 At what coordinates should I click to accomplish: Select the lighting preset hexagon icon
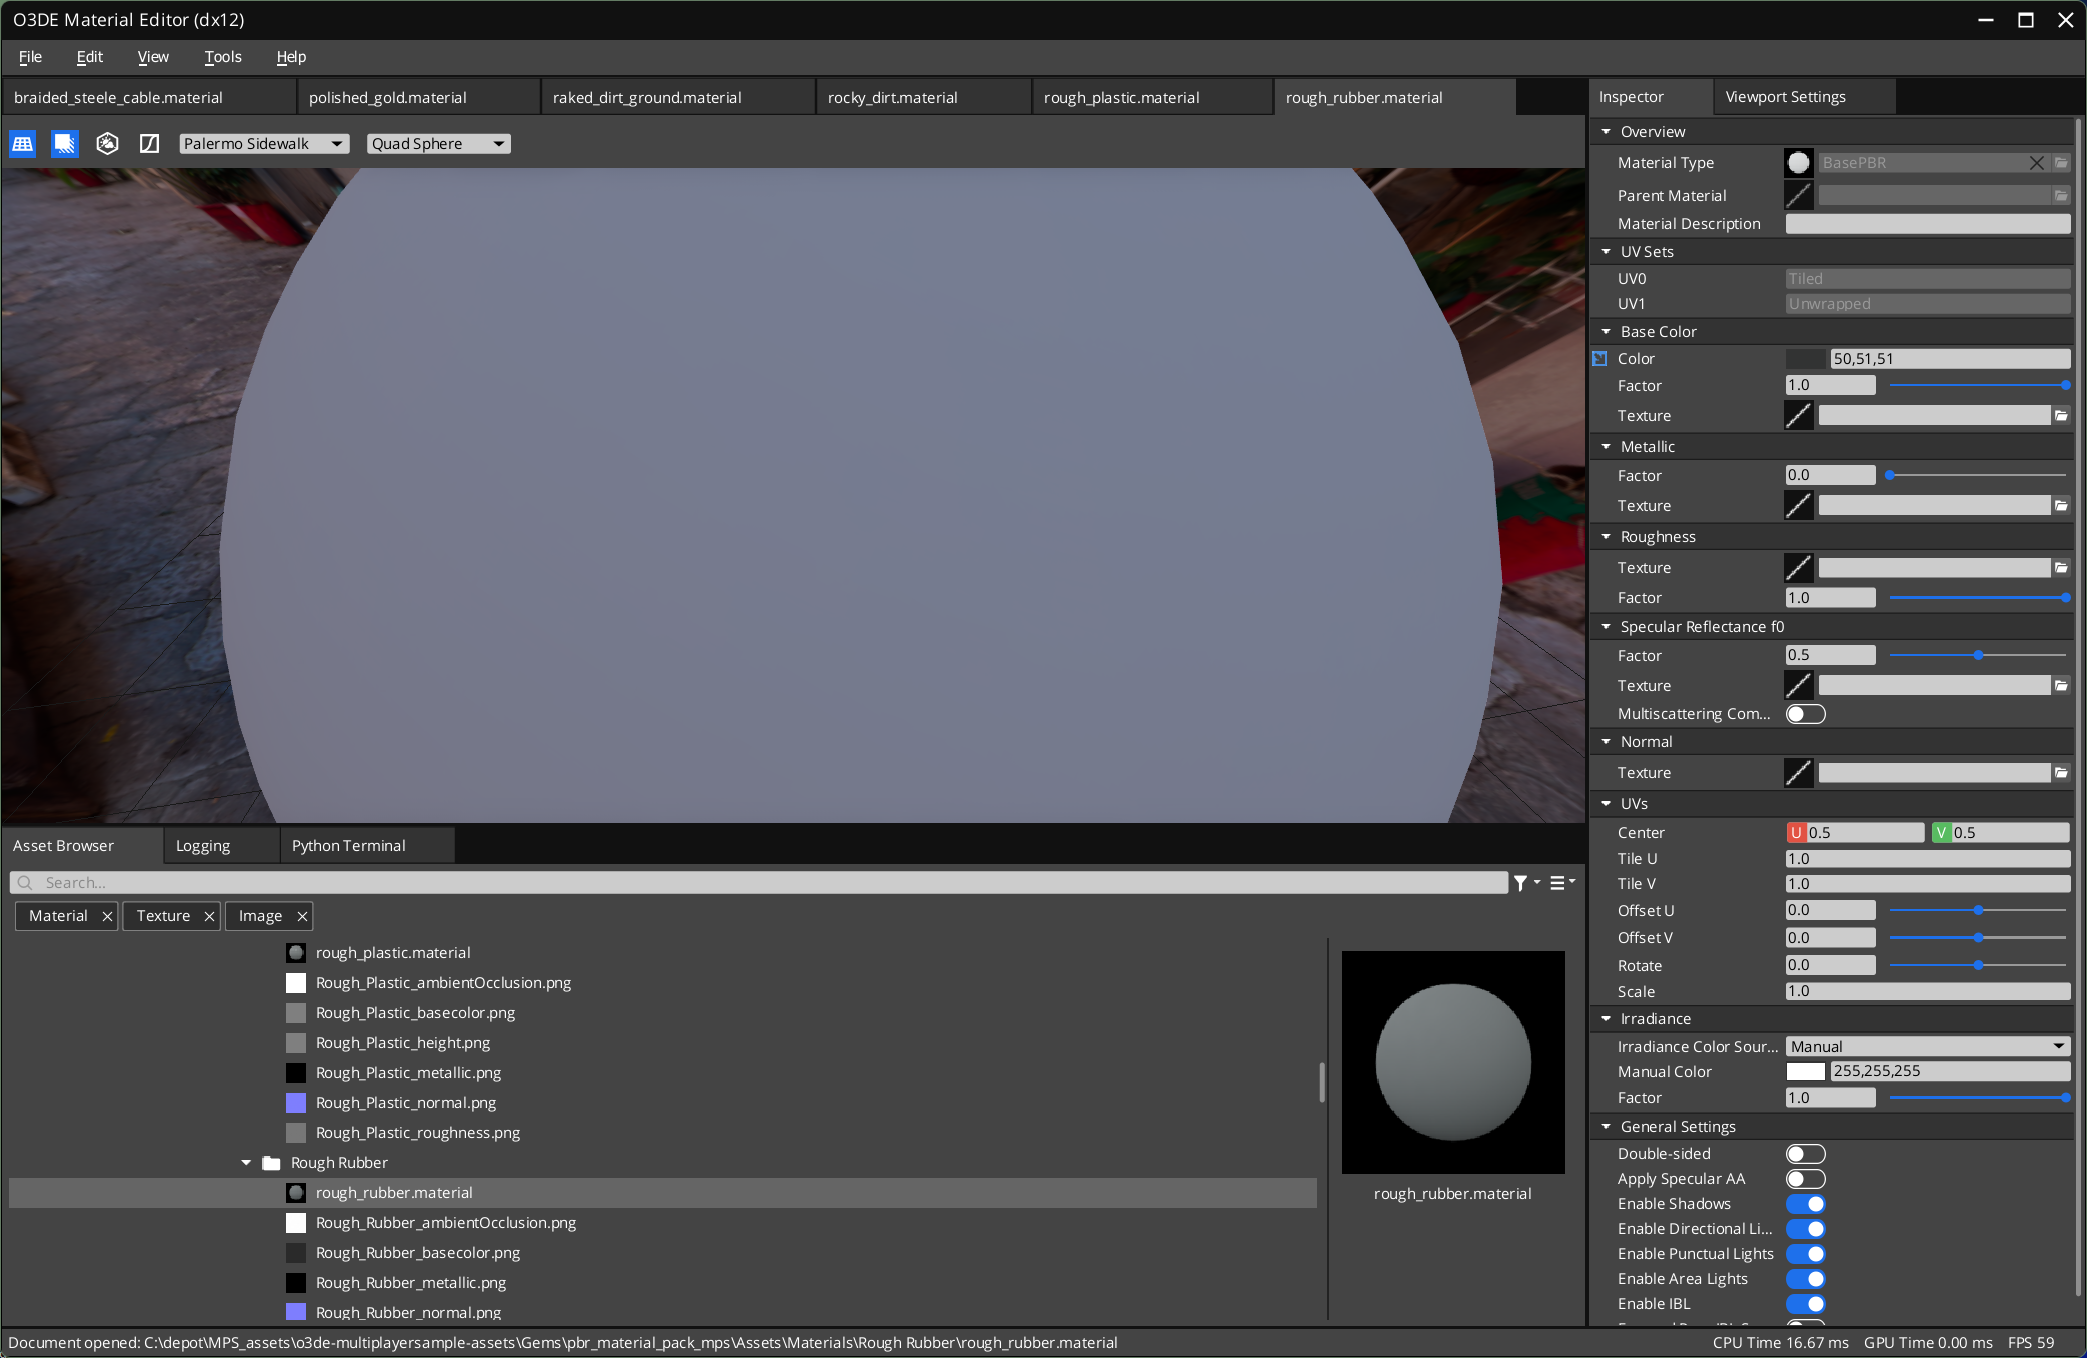click(107, 143)
